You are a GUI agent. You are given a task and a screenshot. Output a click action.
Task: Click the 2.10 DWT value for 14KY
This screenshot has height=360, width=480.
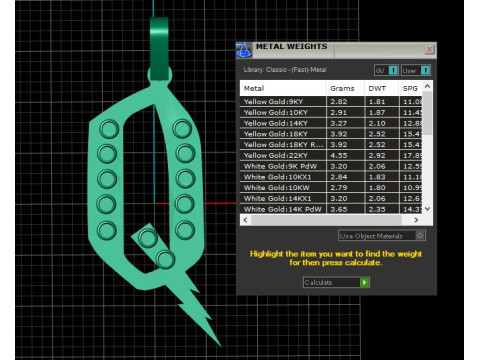tap(377, 123)
